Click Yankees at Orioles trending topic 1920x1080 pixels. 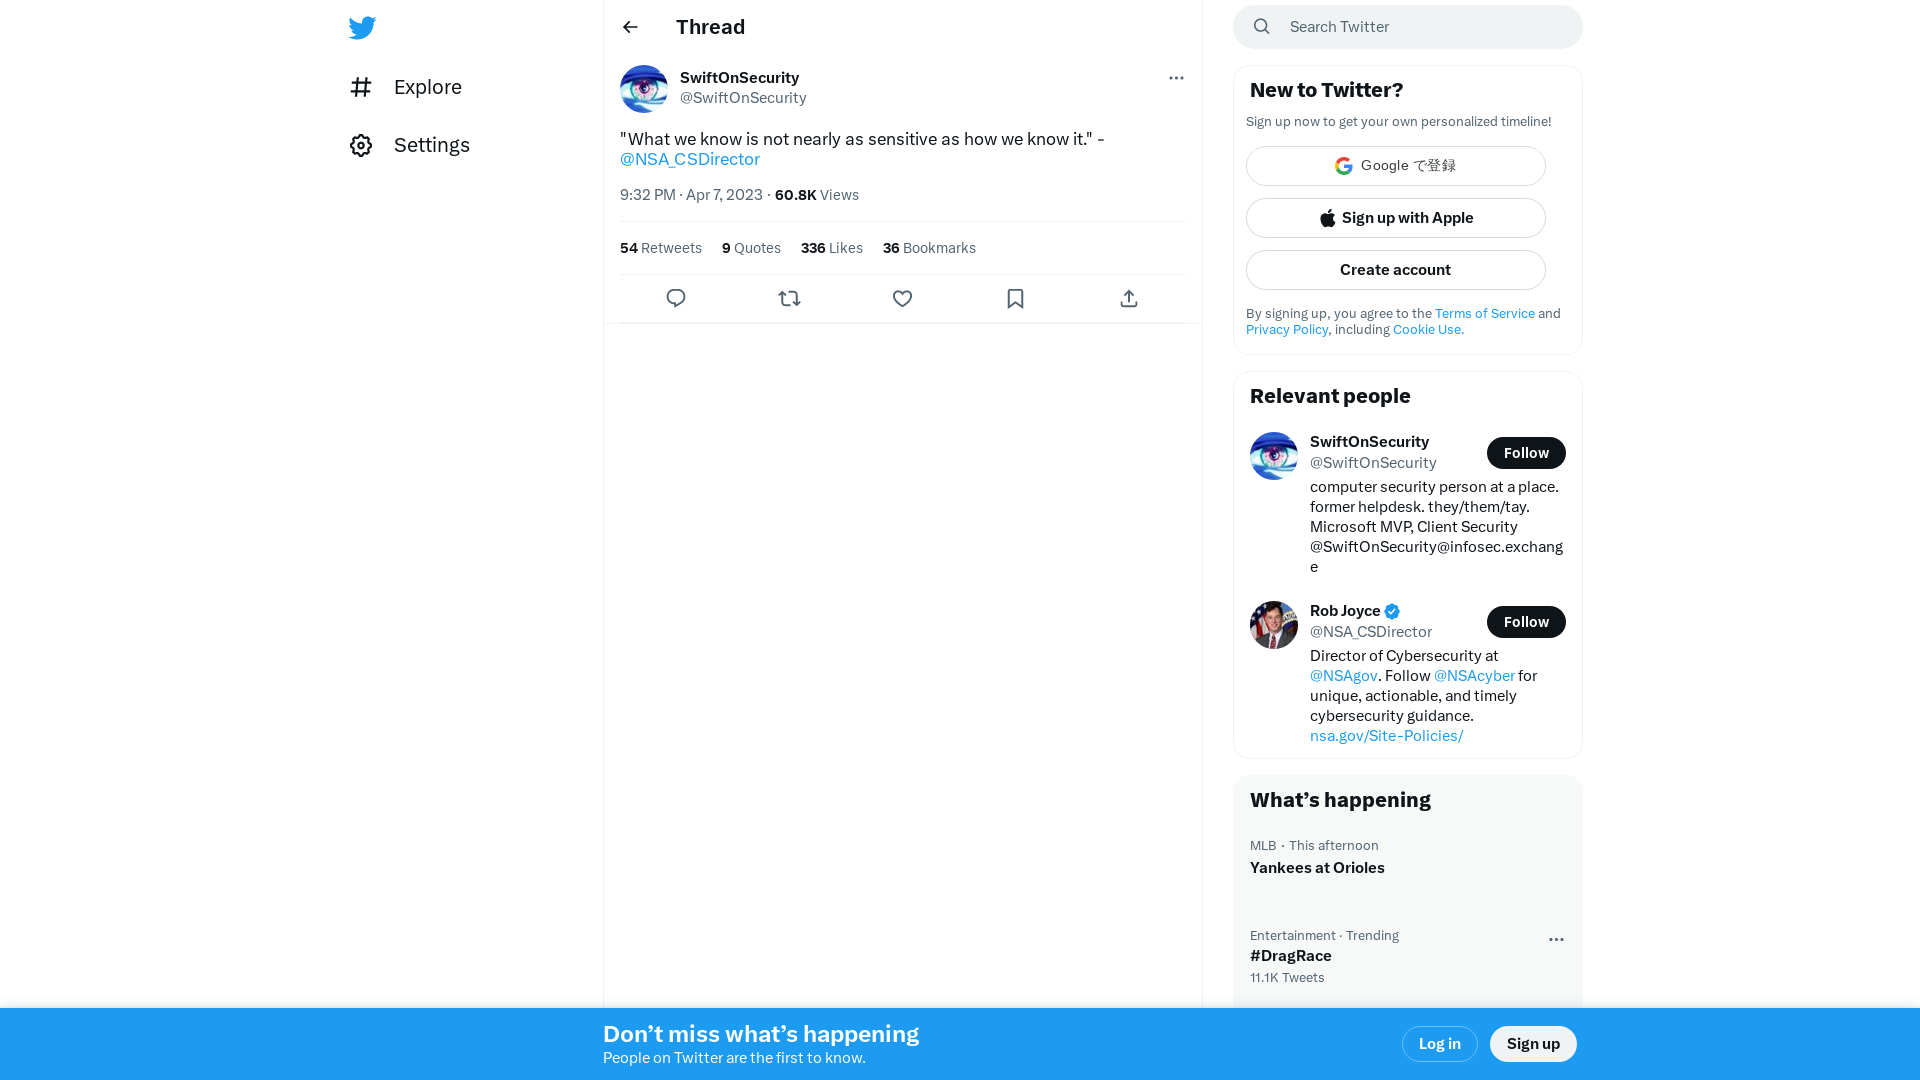[1317, 868]
